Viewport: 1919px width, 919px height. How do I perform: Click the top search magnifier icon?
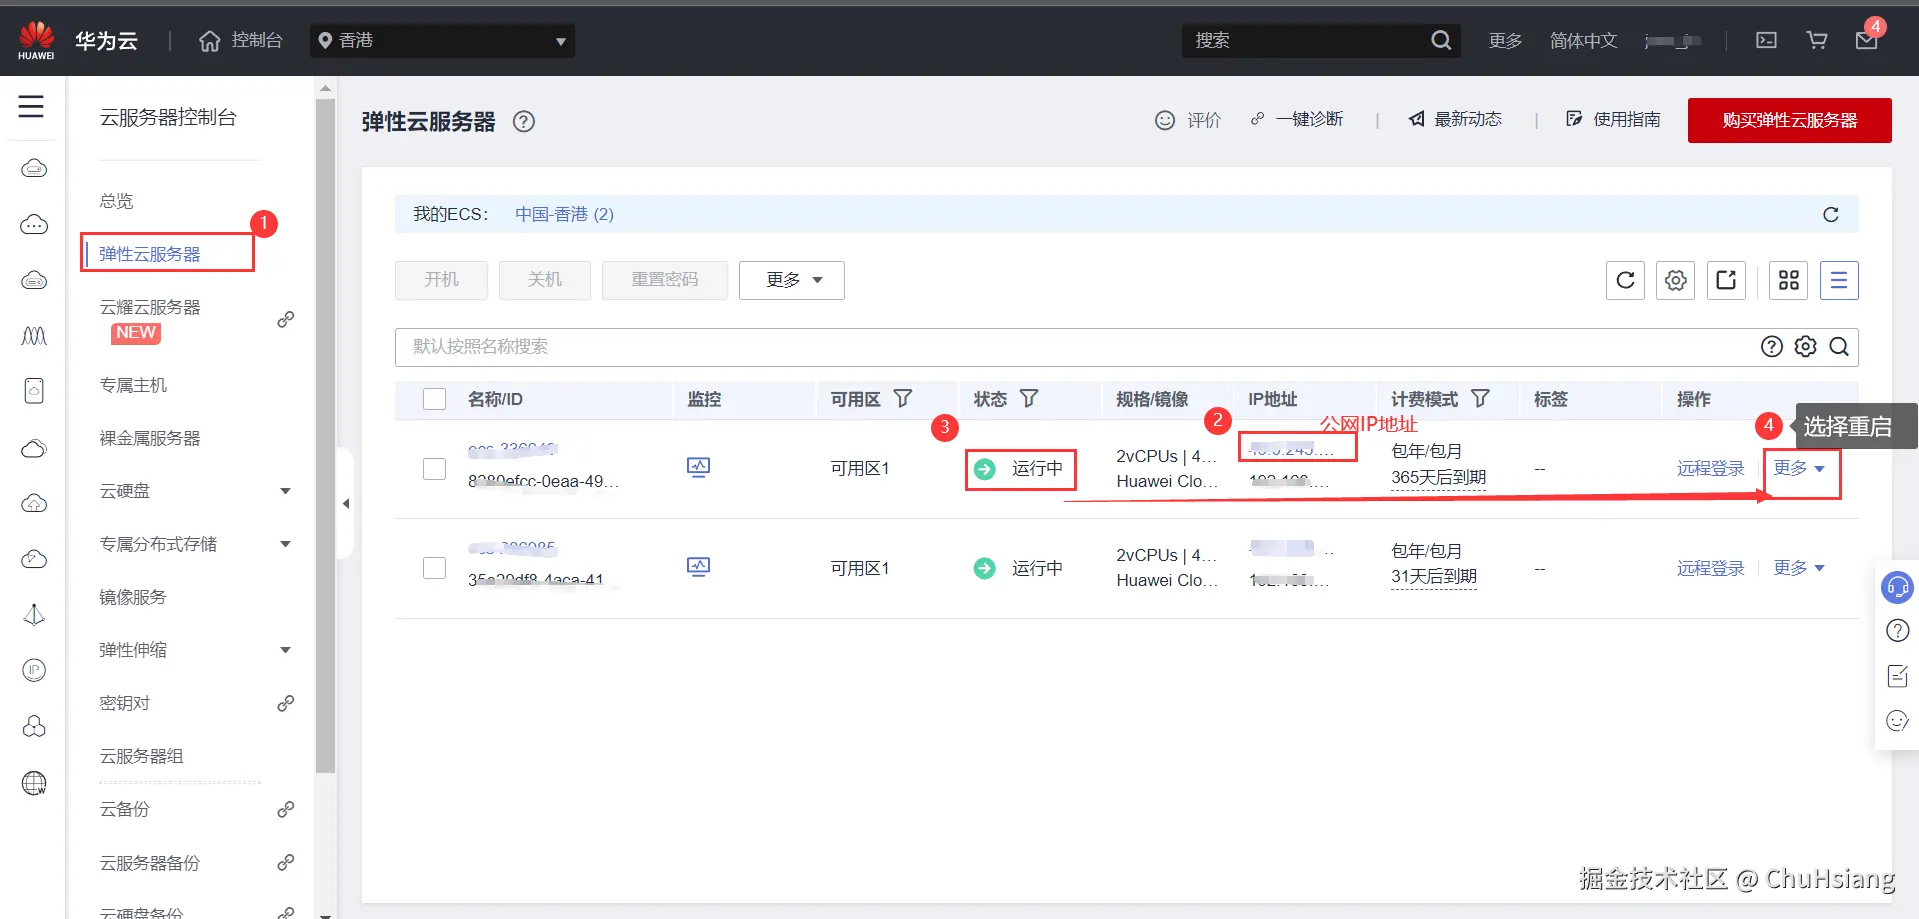point(1440,40)
